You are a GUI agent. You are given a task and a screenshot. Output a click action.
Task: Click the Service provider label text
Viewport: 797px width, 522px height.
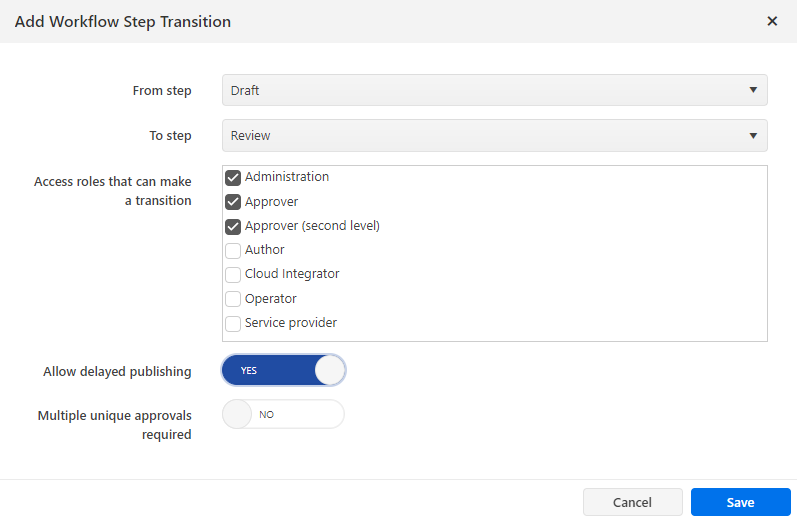(x=291, y=323)
